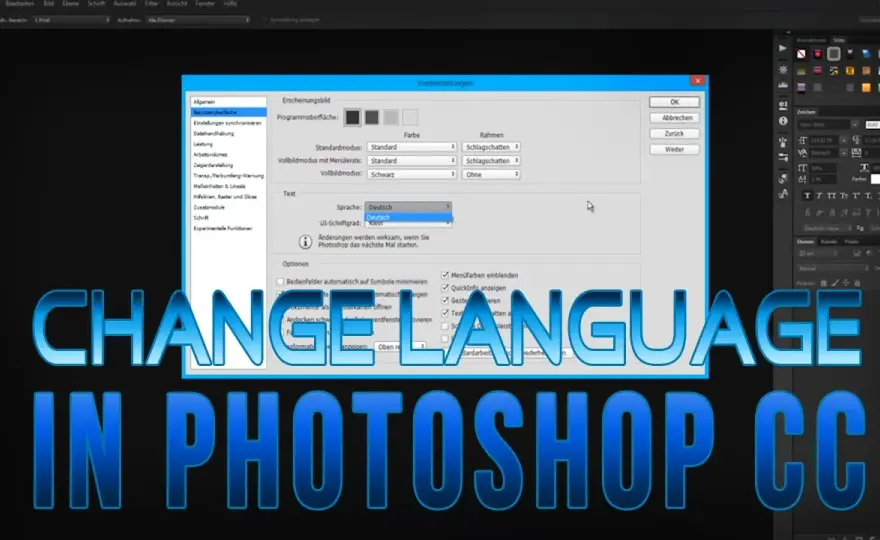
Task: Switch to the Kanäle tab
Action: (x=829, y=241)
